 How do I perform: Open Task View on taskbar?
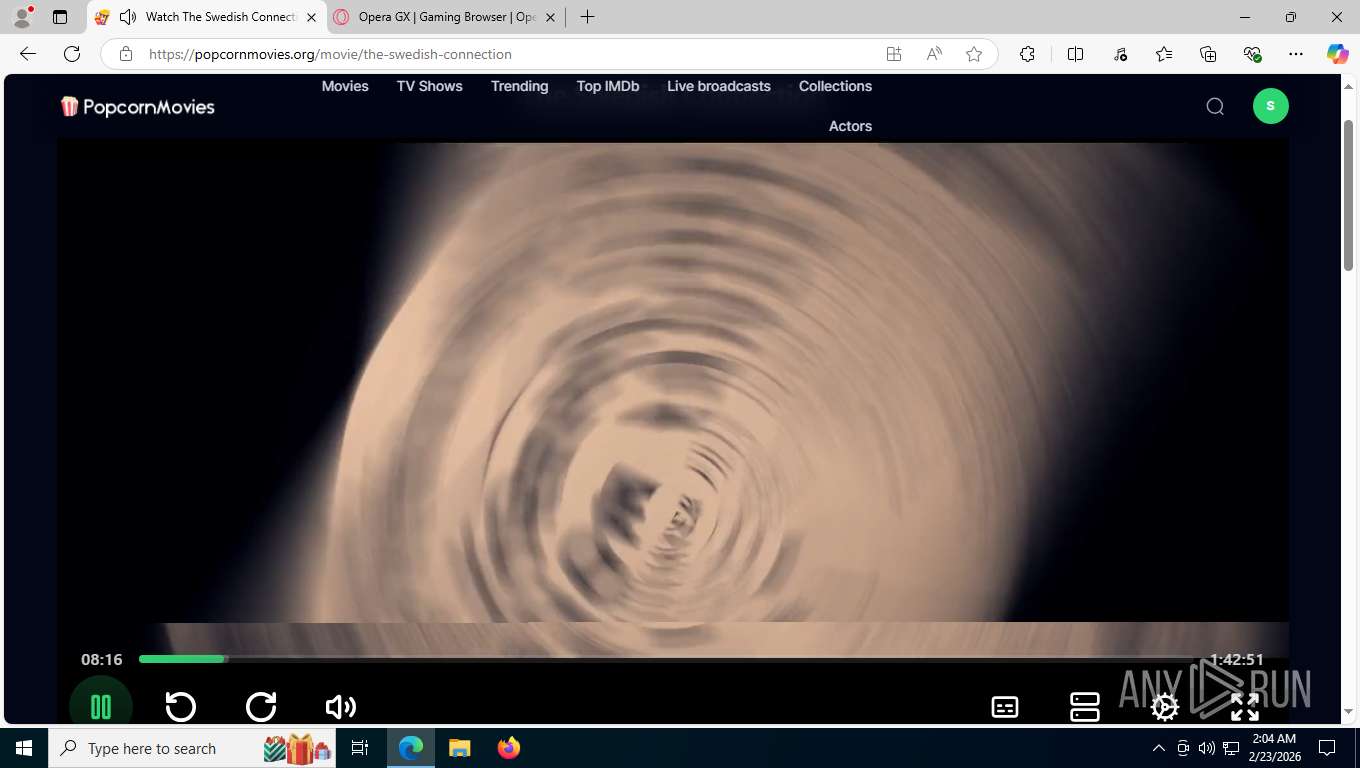(360, 748)
